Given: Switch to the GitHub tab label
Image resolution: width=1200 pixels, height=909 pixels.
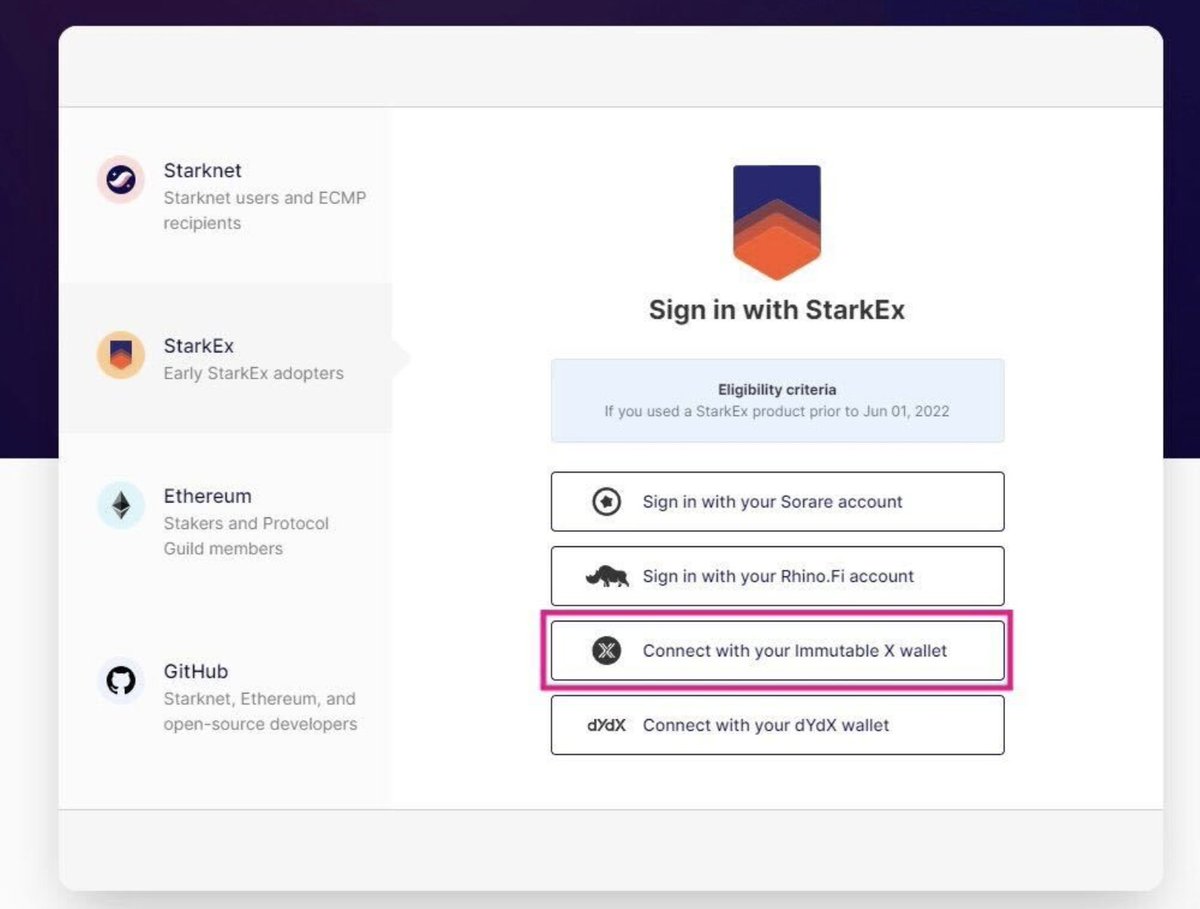Looking at the screenshot, I should coord(196,671).
